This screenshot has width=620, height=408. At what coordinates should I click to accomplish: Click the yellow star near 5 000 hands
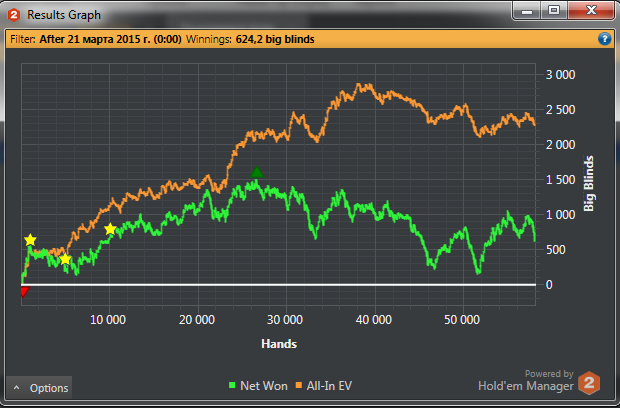(x=65, y=259)
